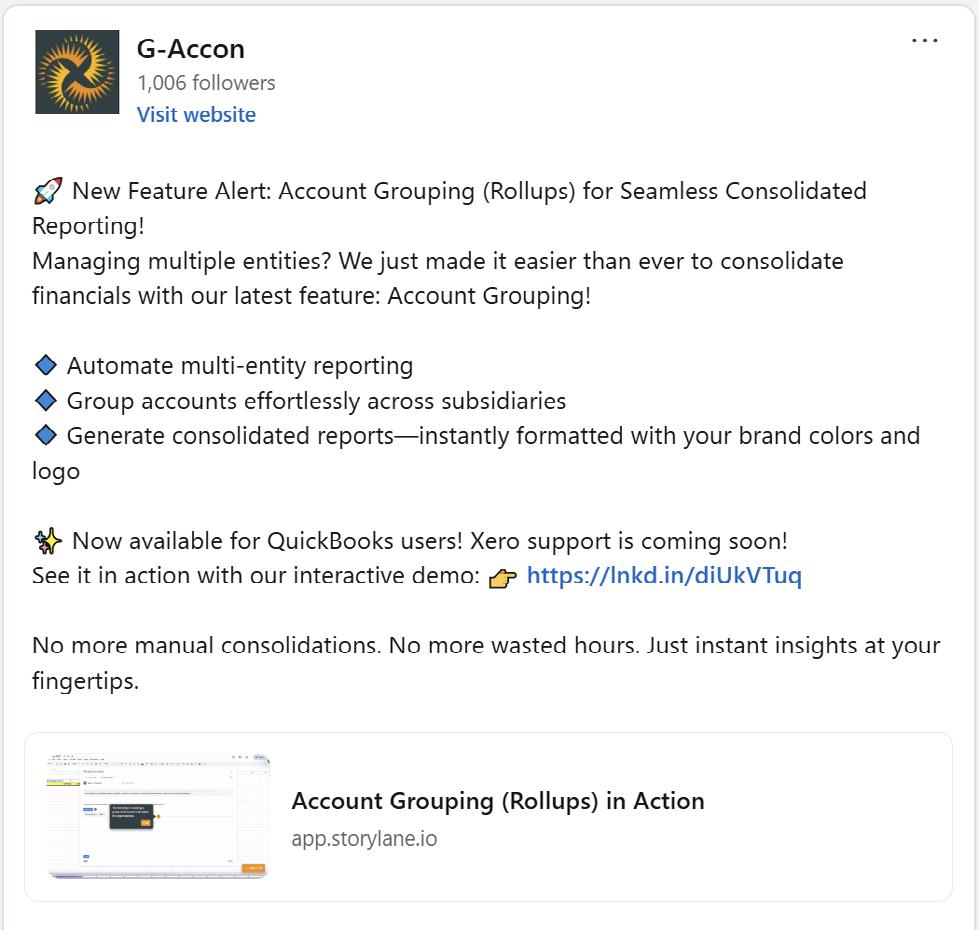Click the pointing hand emoji before the link
The height and width of the screenshot is (930, 979).
point(502,577)
